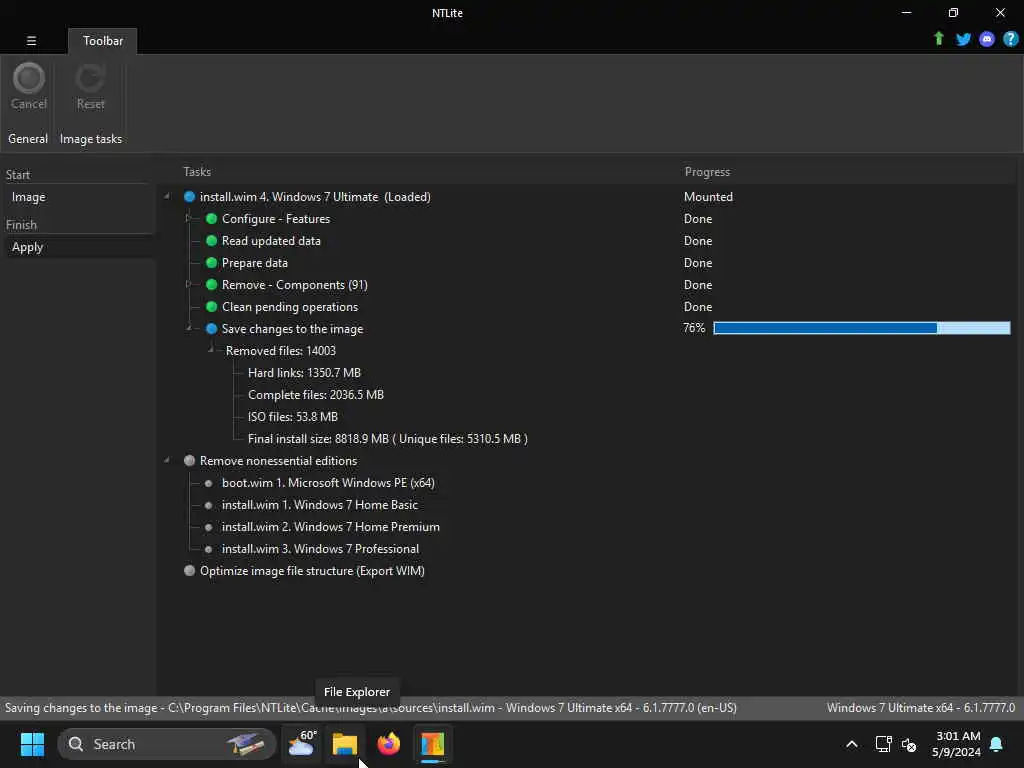Click green status dot for Configure - Features
This screenshot has width=1024, height=768.
(x=212, y=219)
